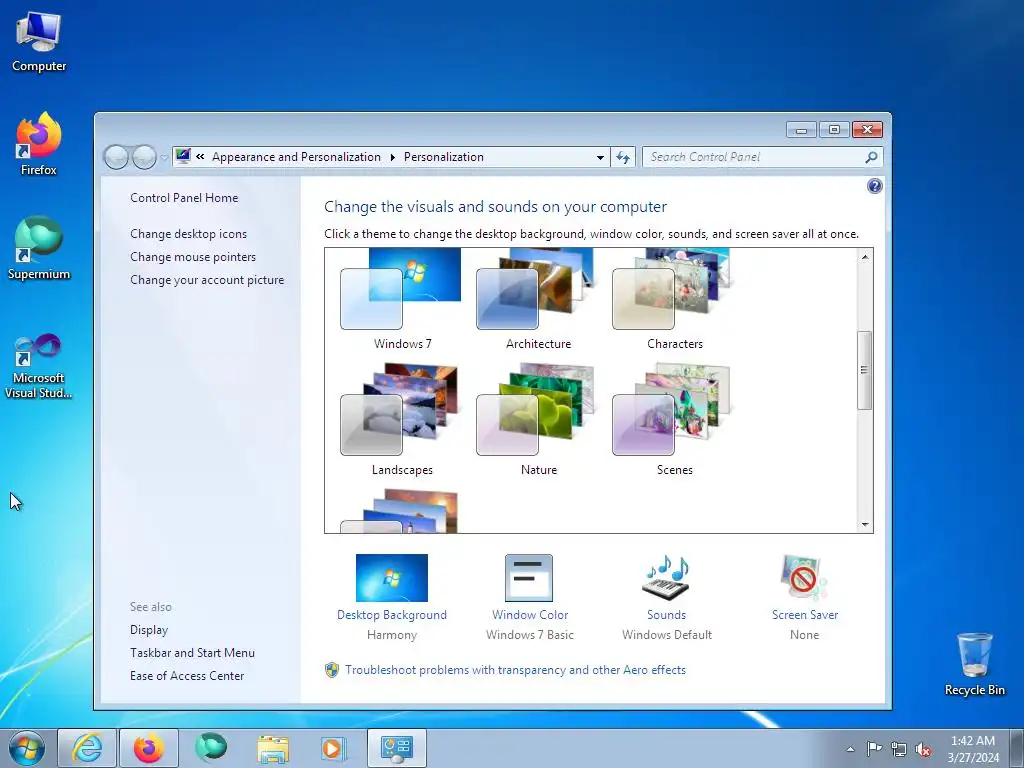Click the search magnifier icon
This screenshot has width=1024, height=768.
click(871, 157)
